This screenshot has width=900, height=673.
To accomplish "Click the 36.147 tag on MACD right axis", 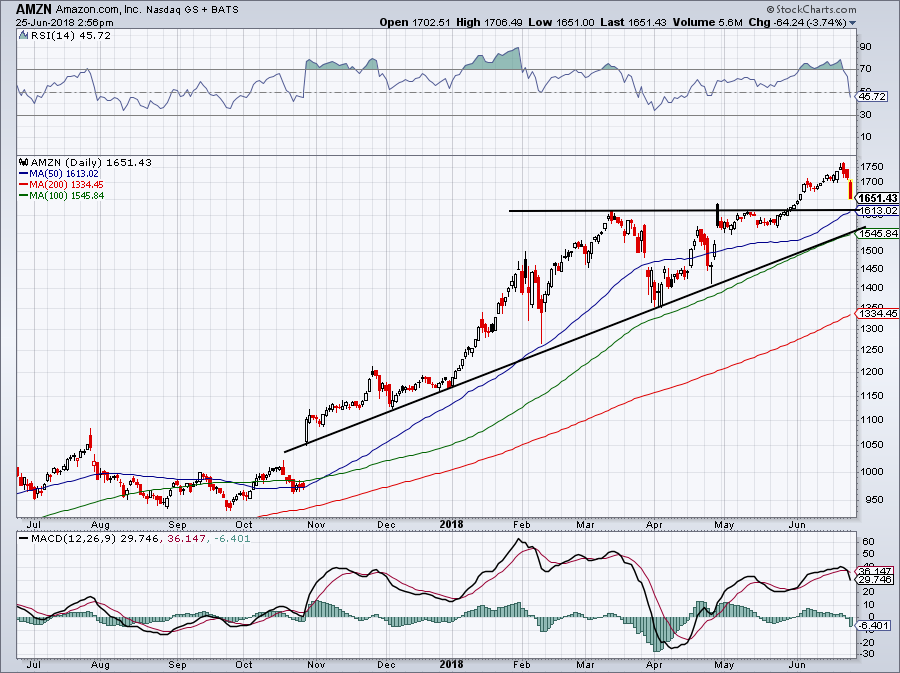I will (x=875, y=571).
